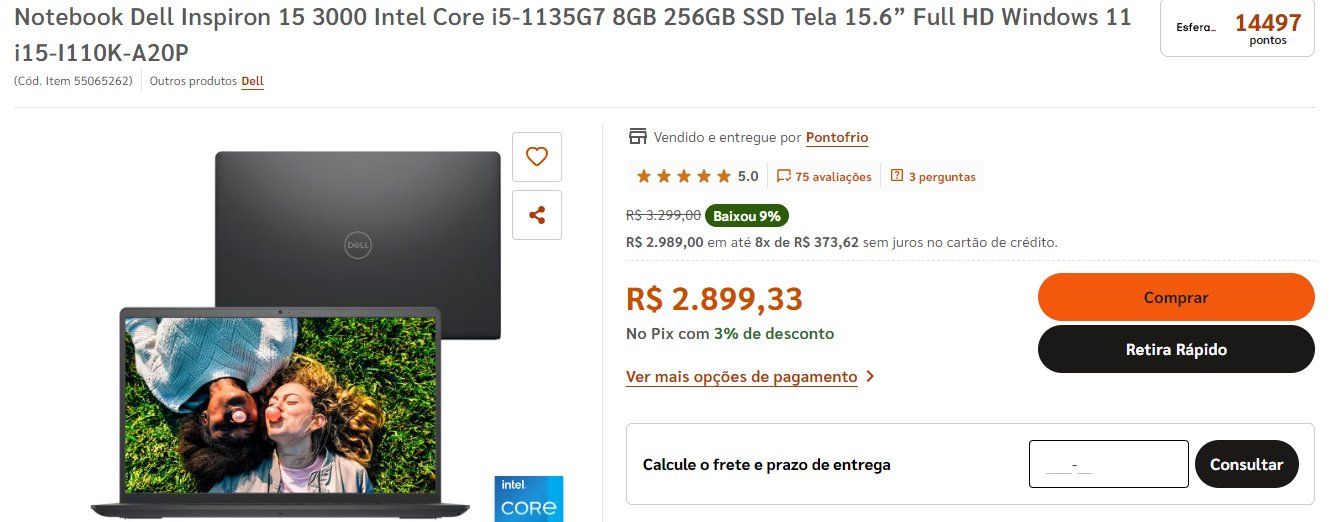
Task: Click the Consultar shipping button
Action: click(x=1246, y=464)
